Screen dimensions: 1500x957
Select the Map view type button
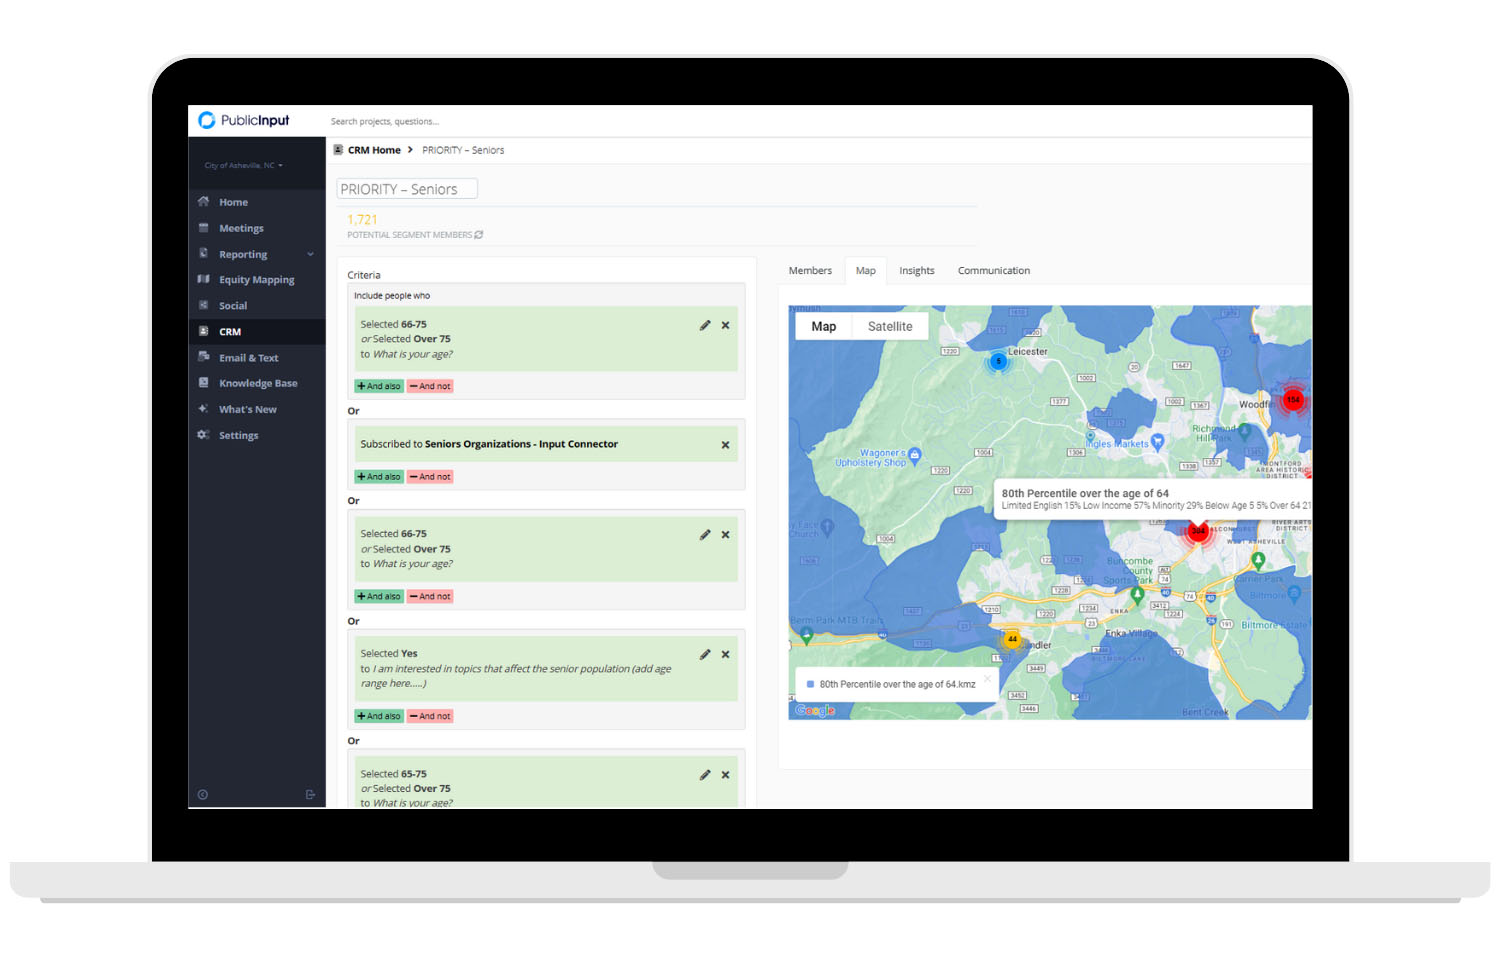(823, 327)
